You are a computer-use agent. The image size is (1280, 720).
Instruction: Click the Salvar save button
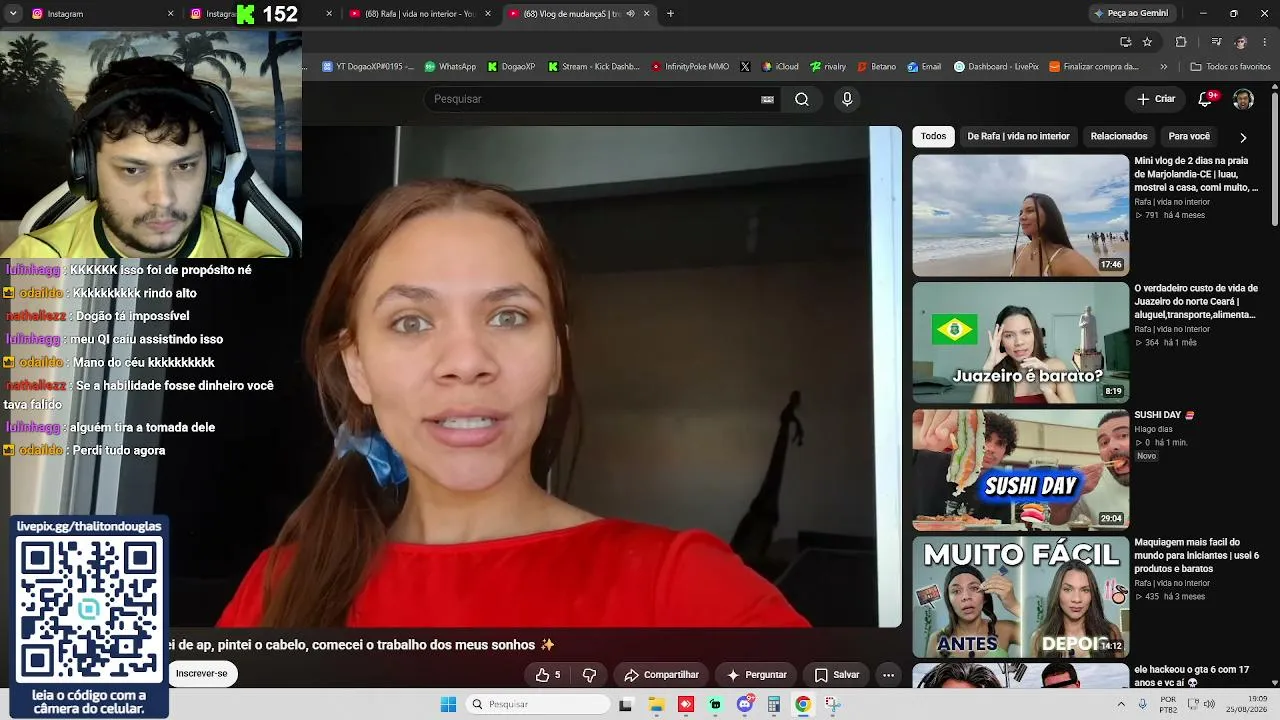(837, 675)
